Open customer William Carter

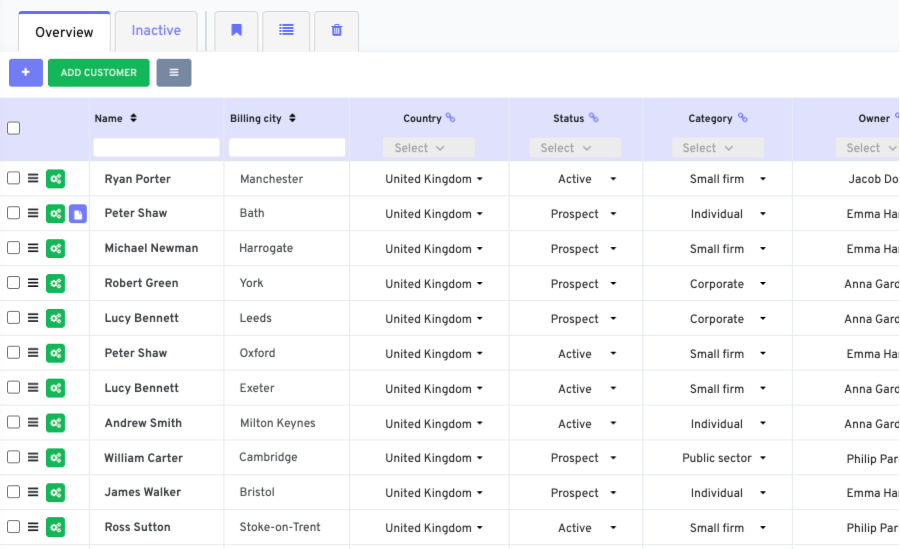point(143,458)
